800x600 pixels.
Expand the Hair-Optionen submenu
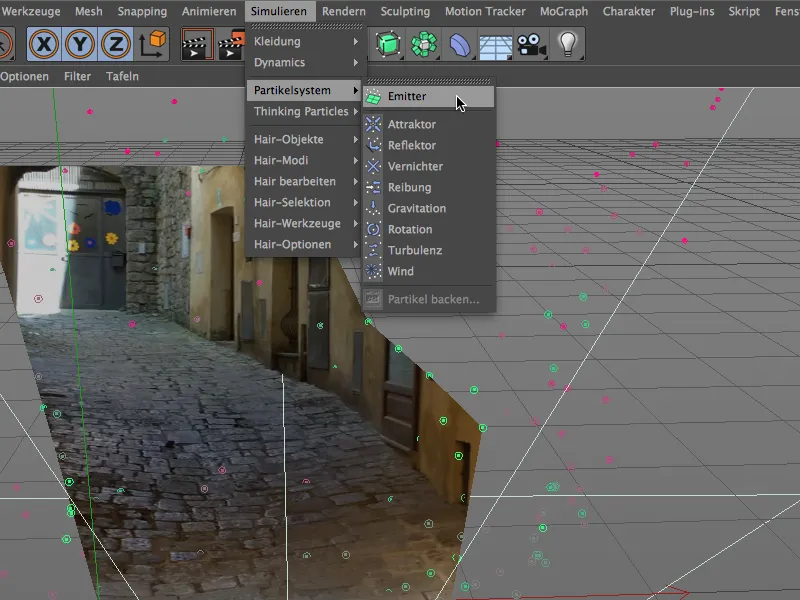click(x=305, y=244)
